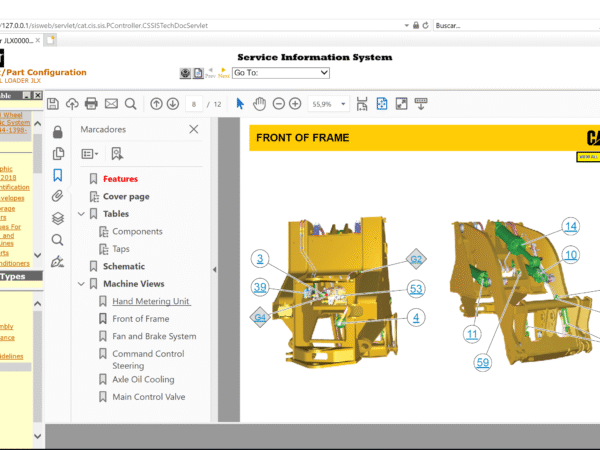This screenshot has width=600, height=450.
Task: Open the attachments paperclip panel
Action: [x=57, y=196]
